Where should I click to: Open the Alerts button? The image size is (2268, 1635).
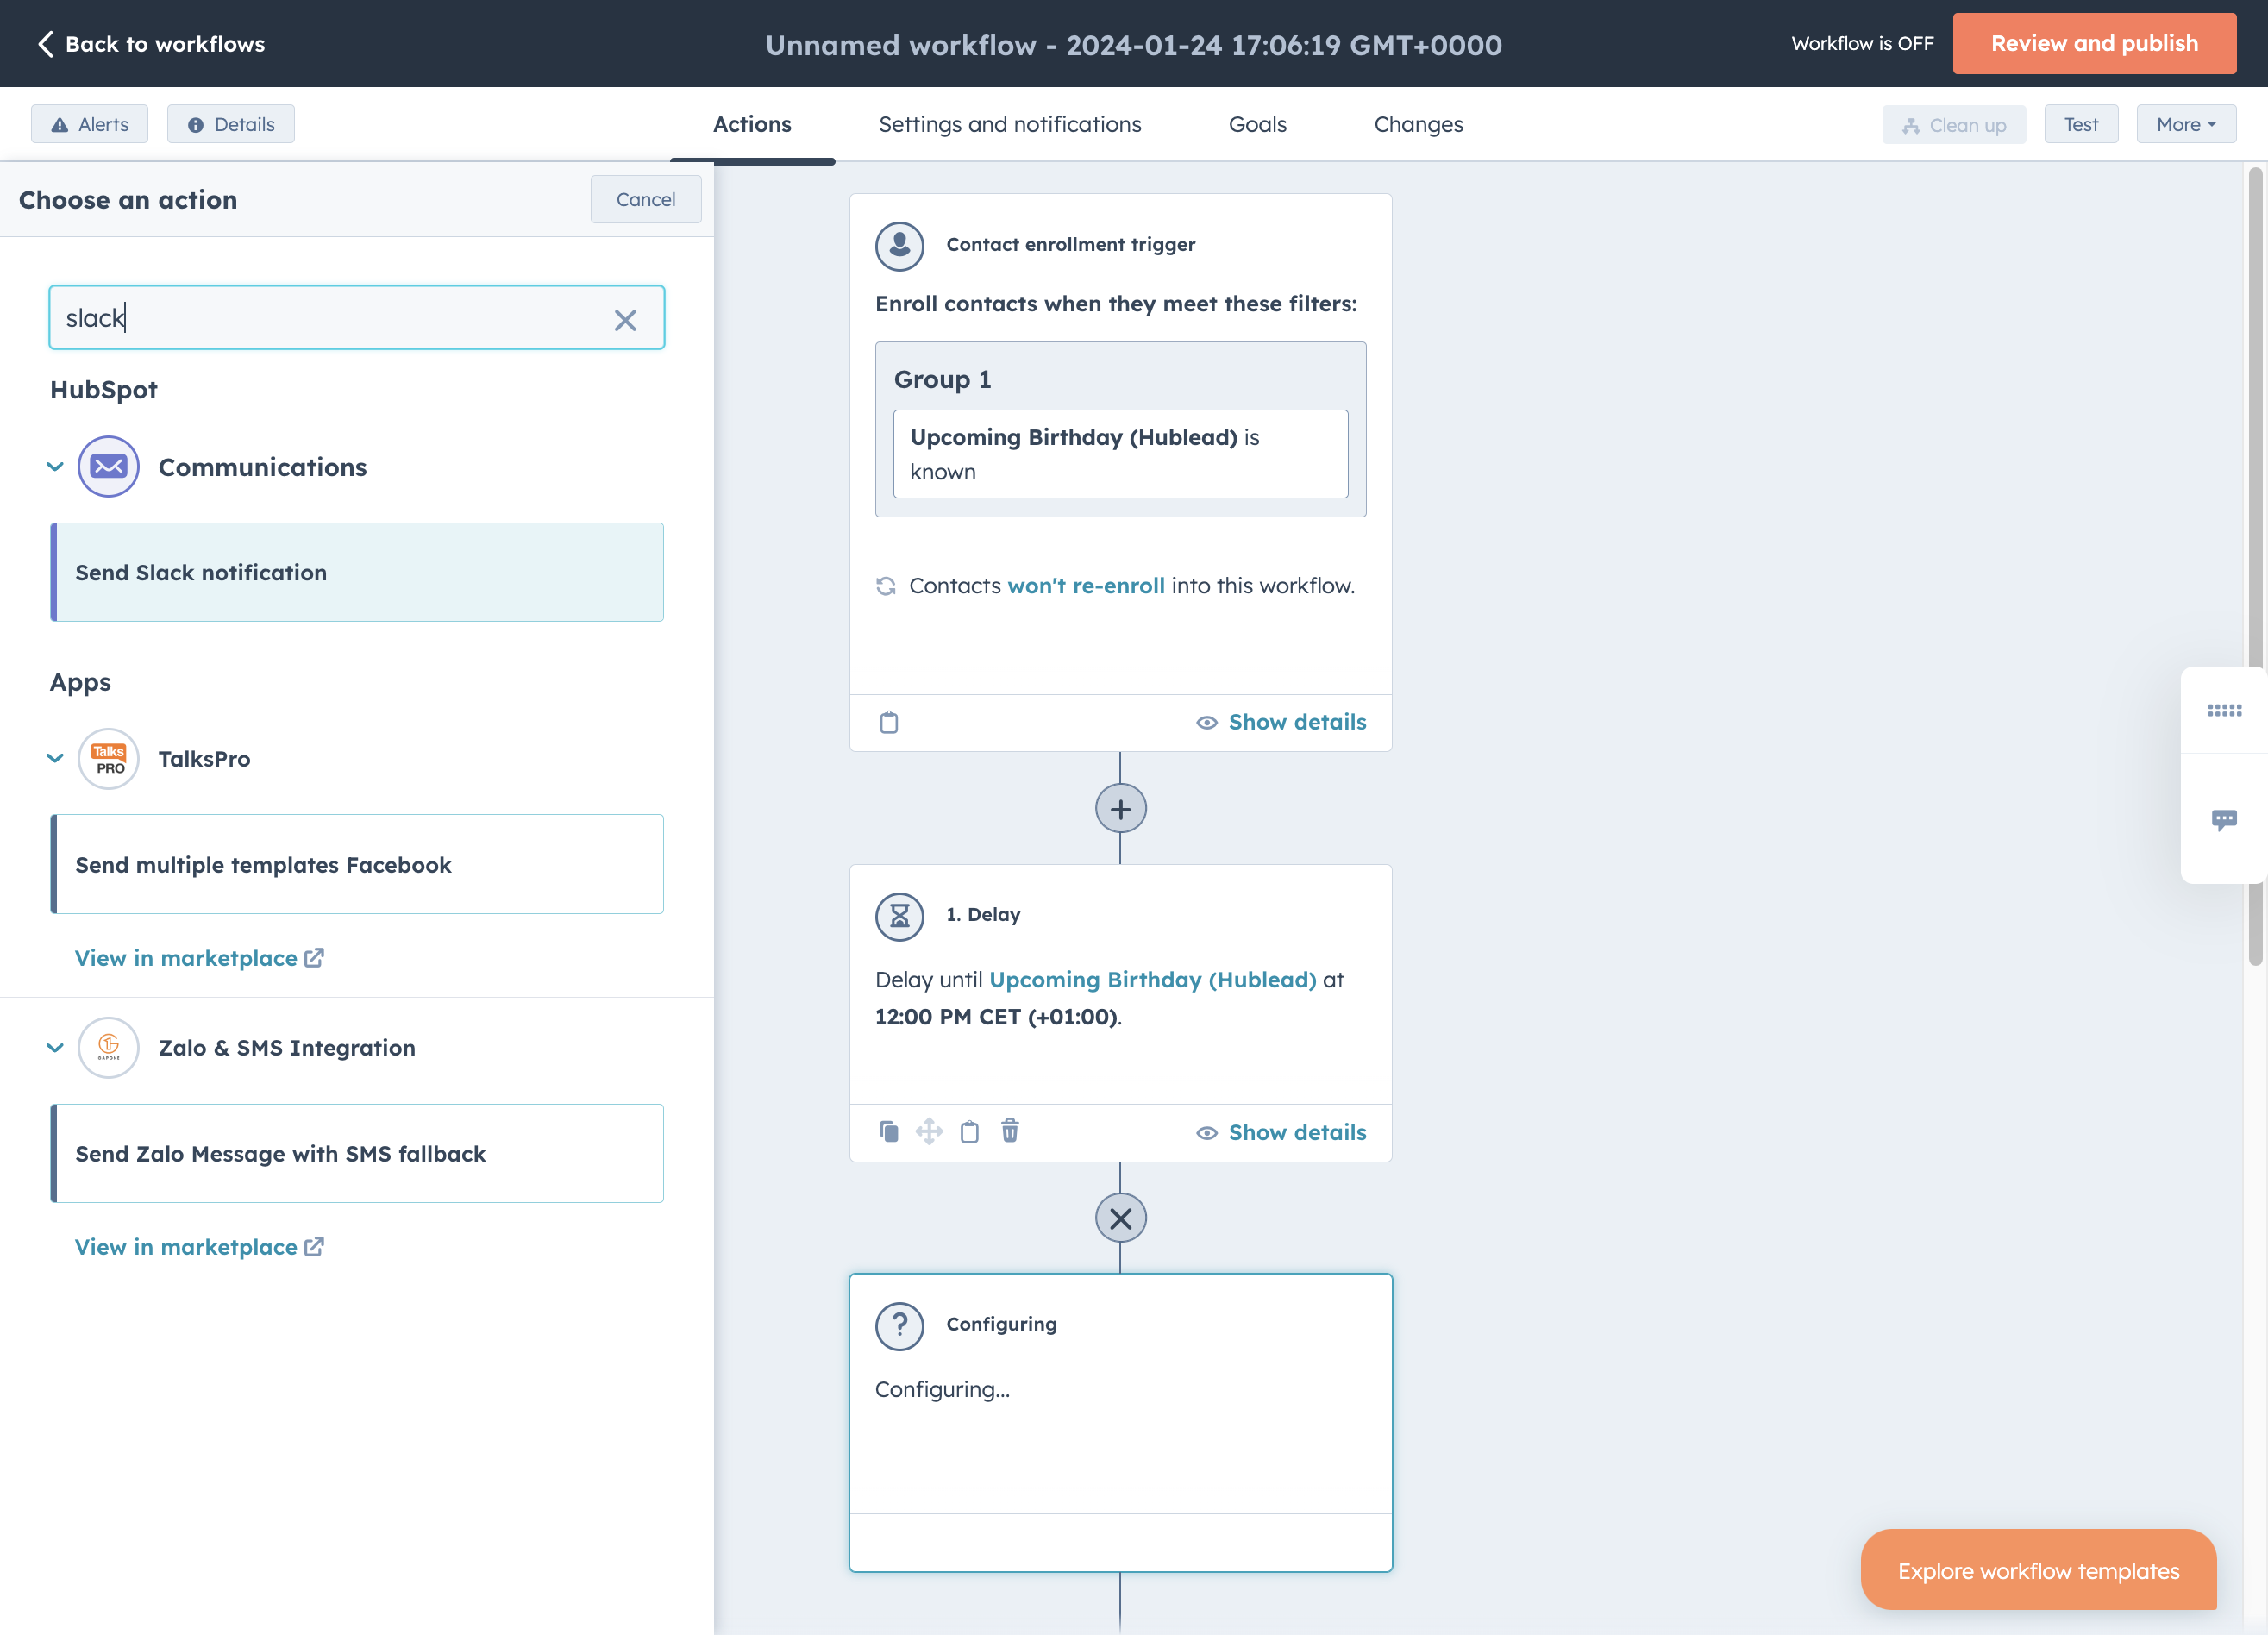click(x=89, y=124)
